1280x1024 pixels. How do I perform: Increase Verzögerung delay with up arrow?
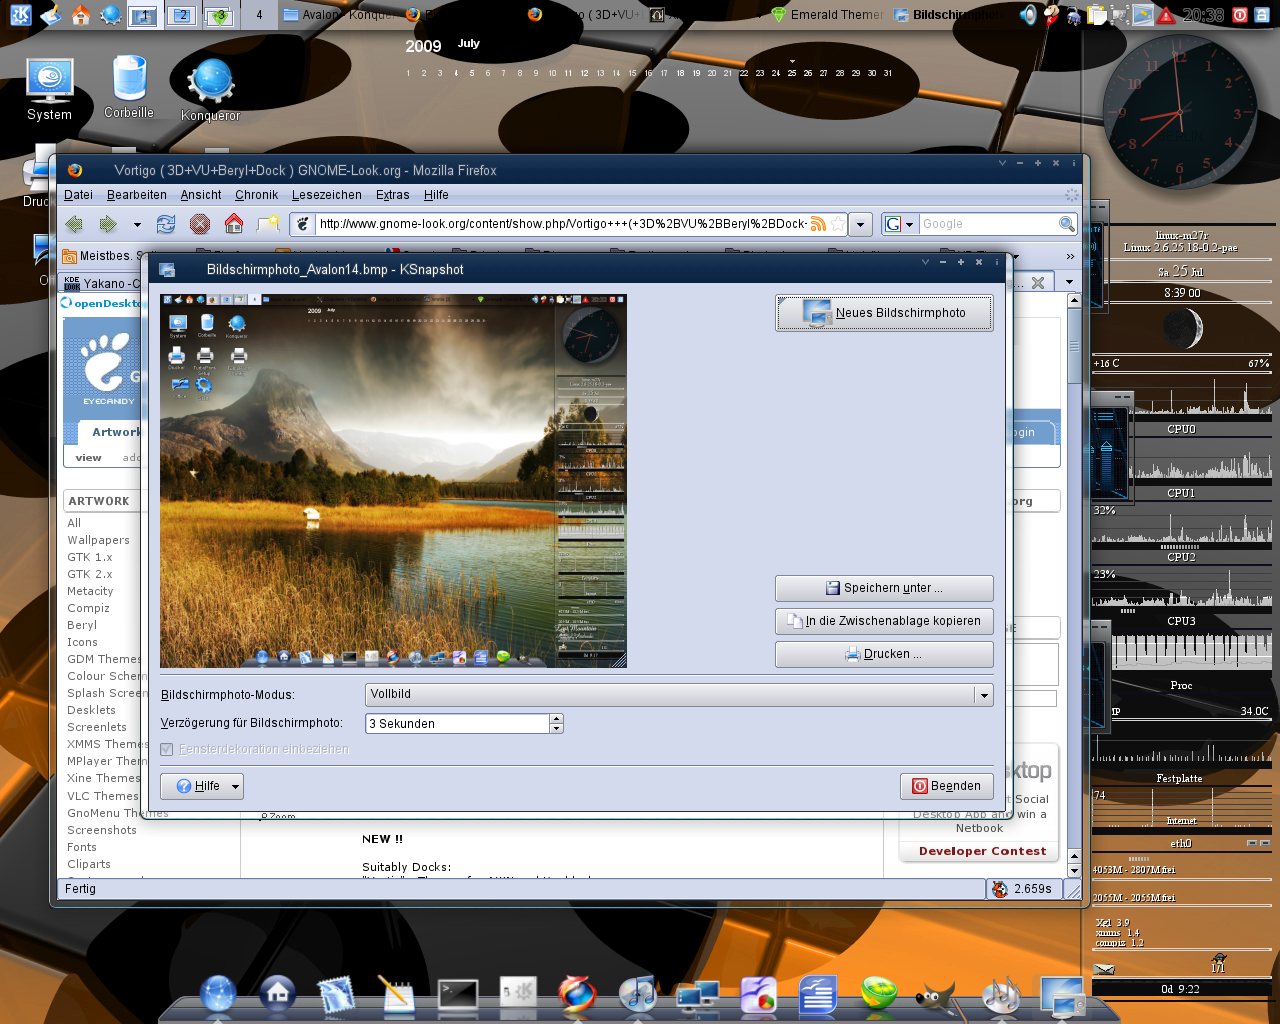tap(557, 718)
